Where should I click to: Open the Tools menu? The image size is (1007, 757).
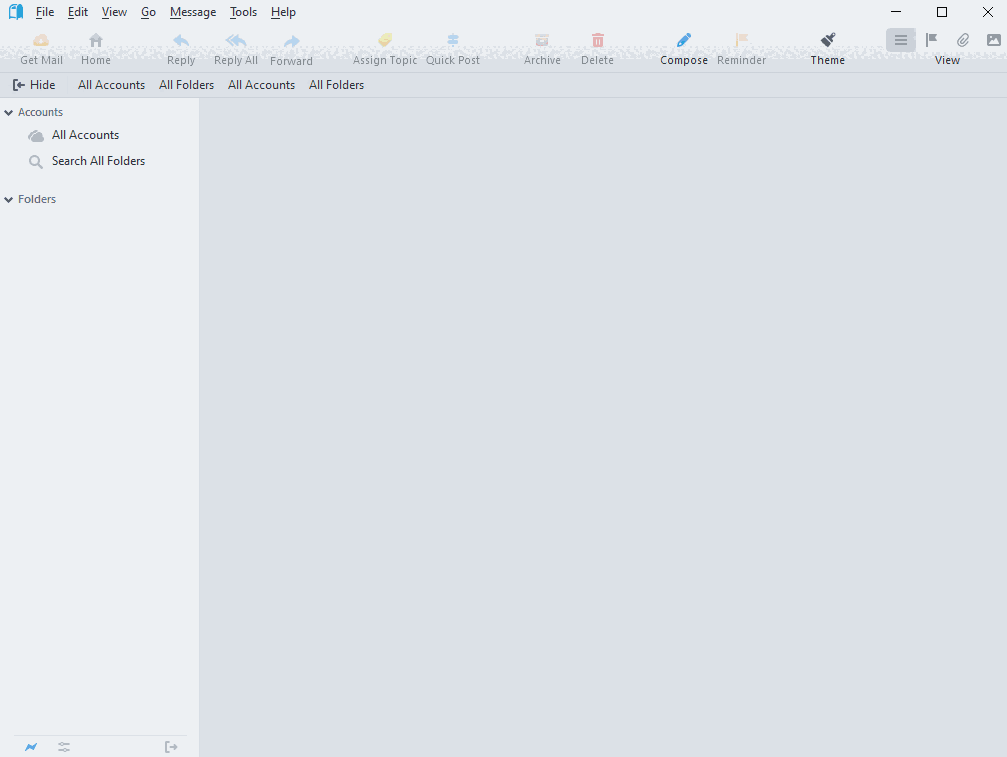(243, 12)
